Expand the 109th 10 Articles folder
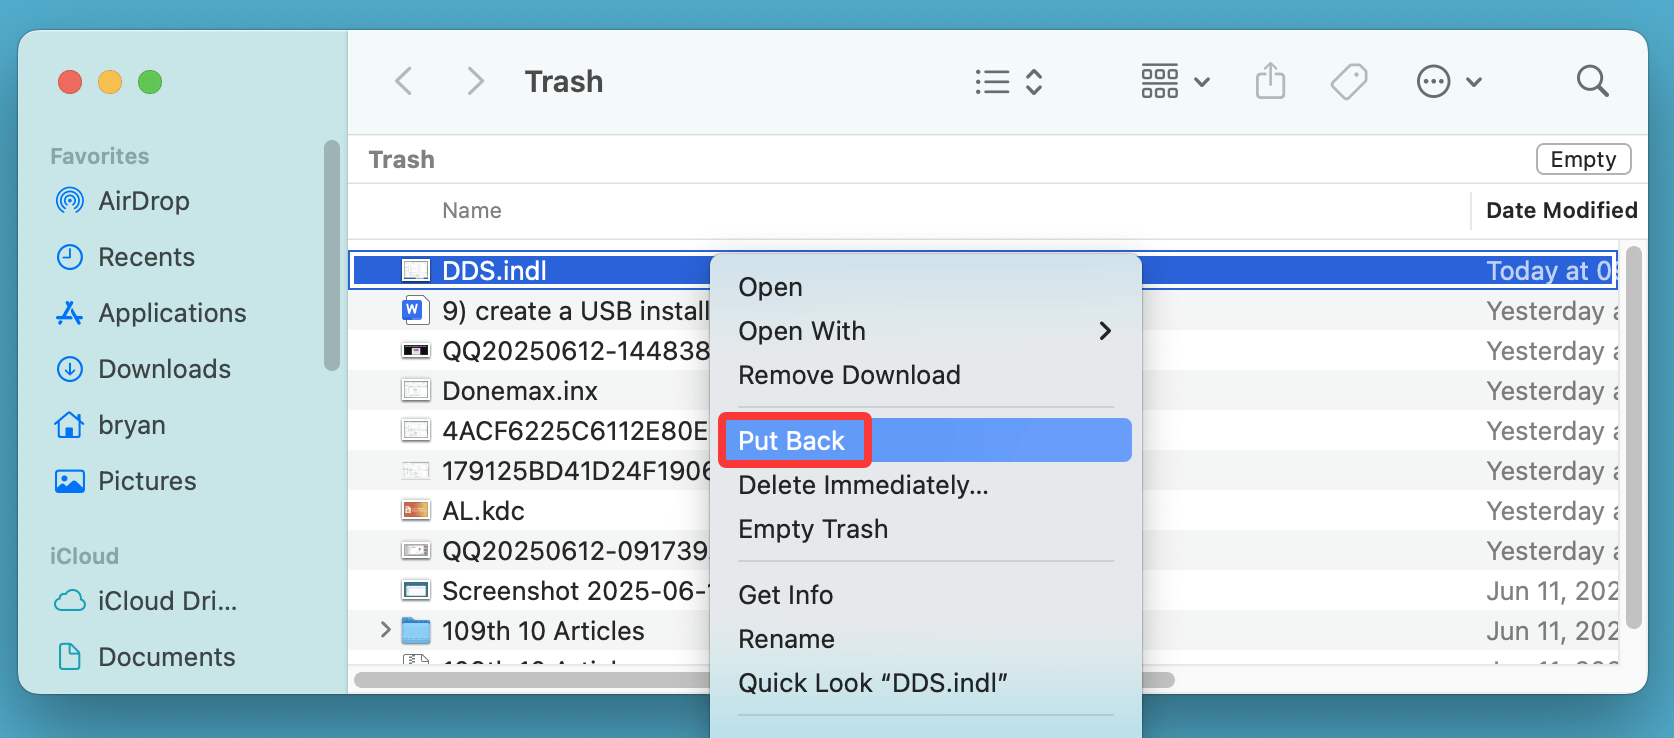Viewport: 1674px width, 738px height. [x=385, y=630]
